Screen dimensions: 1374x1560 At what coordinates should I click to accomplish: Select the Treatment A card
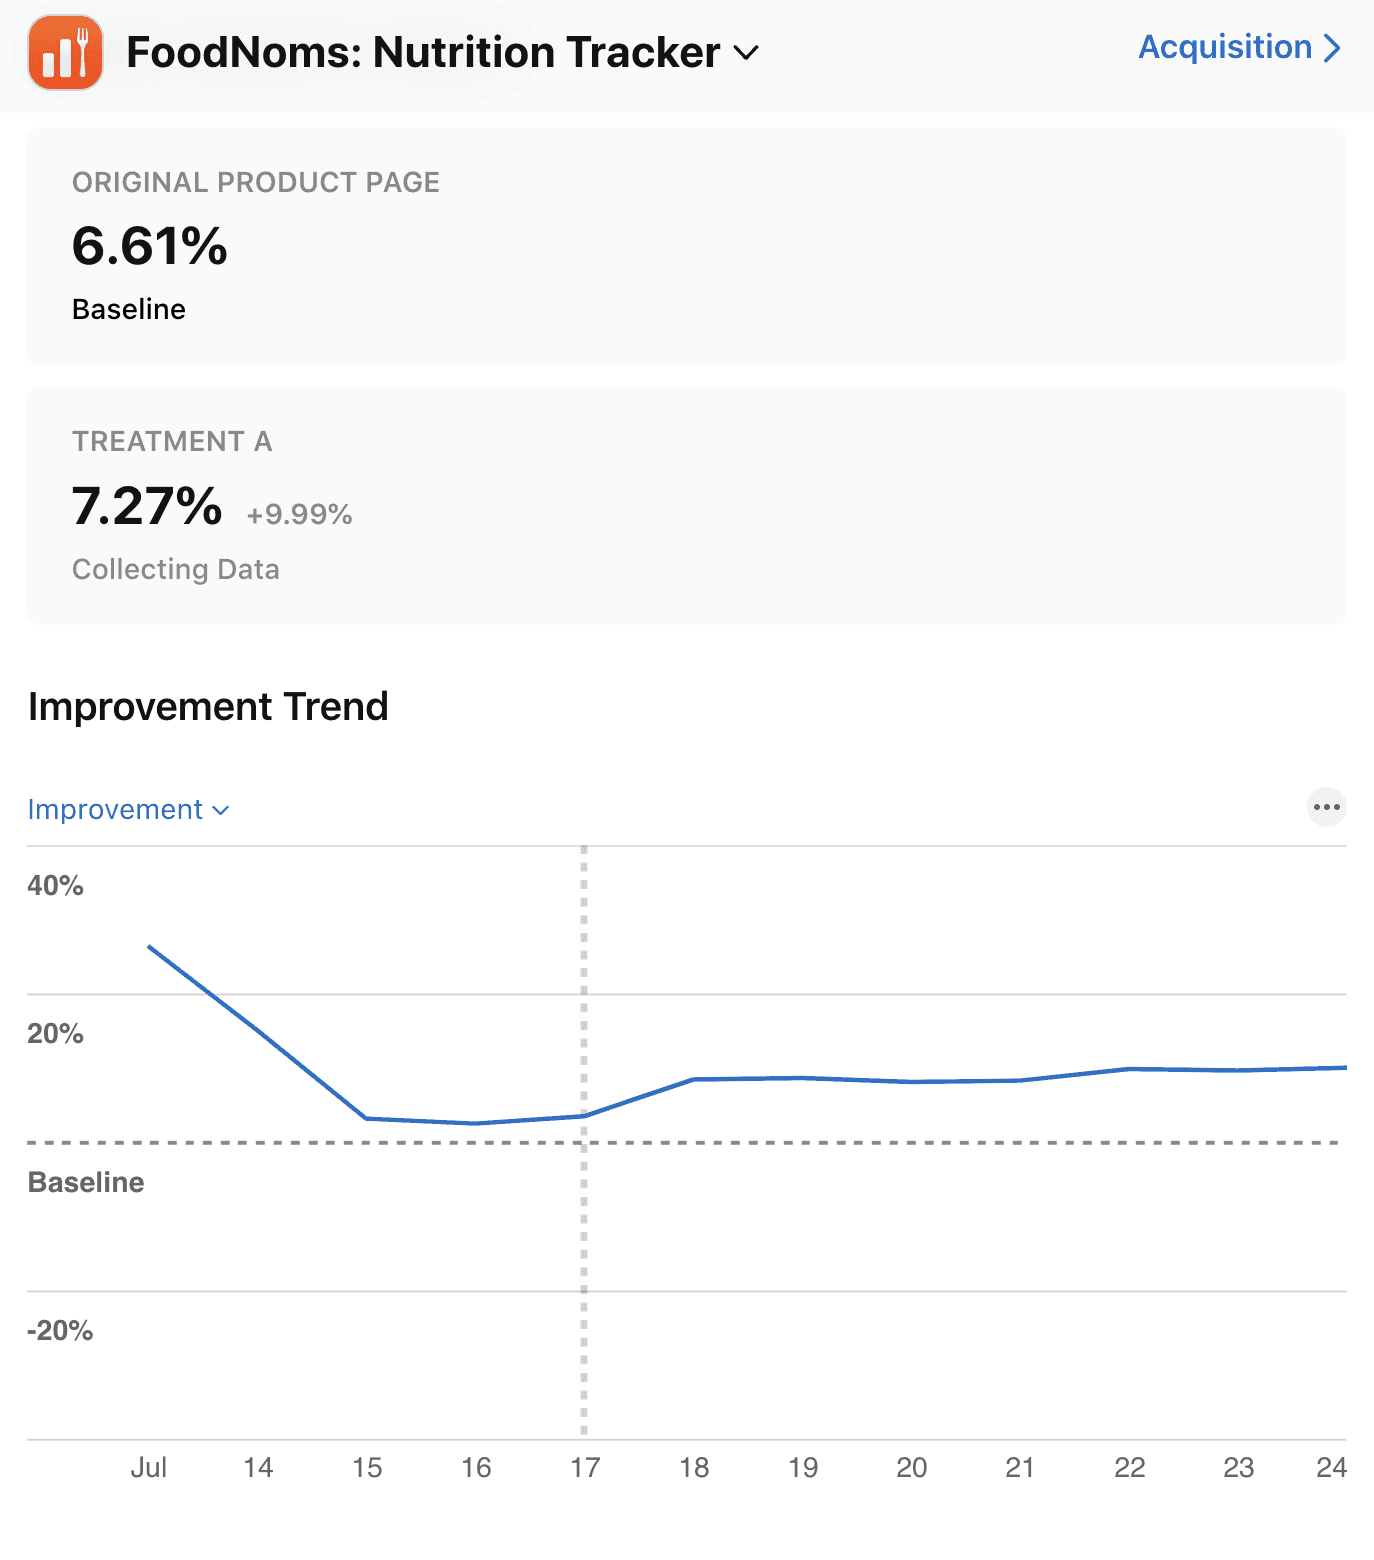point(687,505)
